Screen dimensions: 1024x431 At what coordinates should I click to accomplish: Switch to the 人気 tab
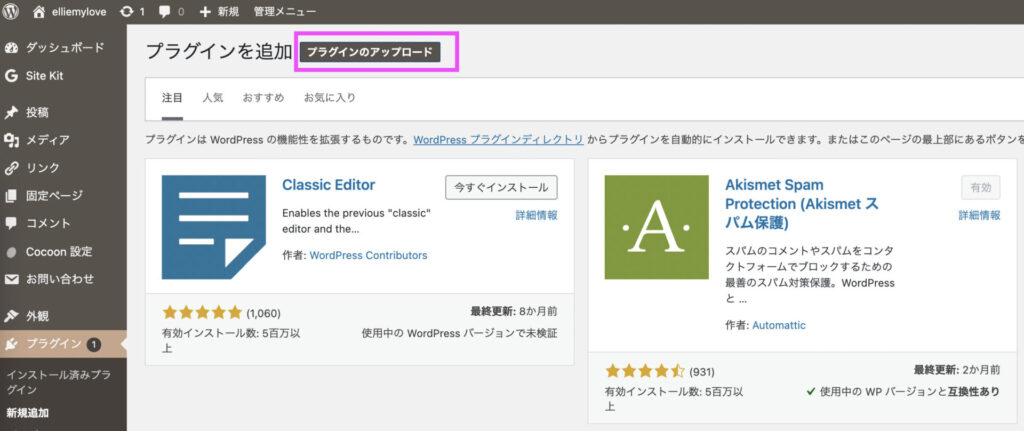[213, 98]
